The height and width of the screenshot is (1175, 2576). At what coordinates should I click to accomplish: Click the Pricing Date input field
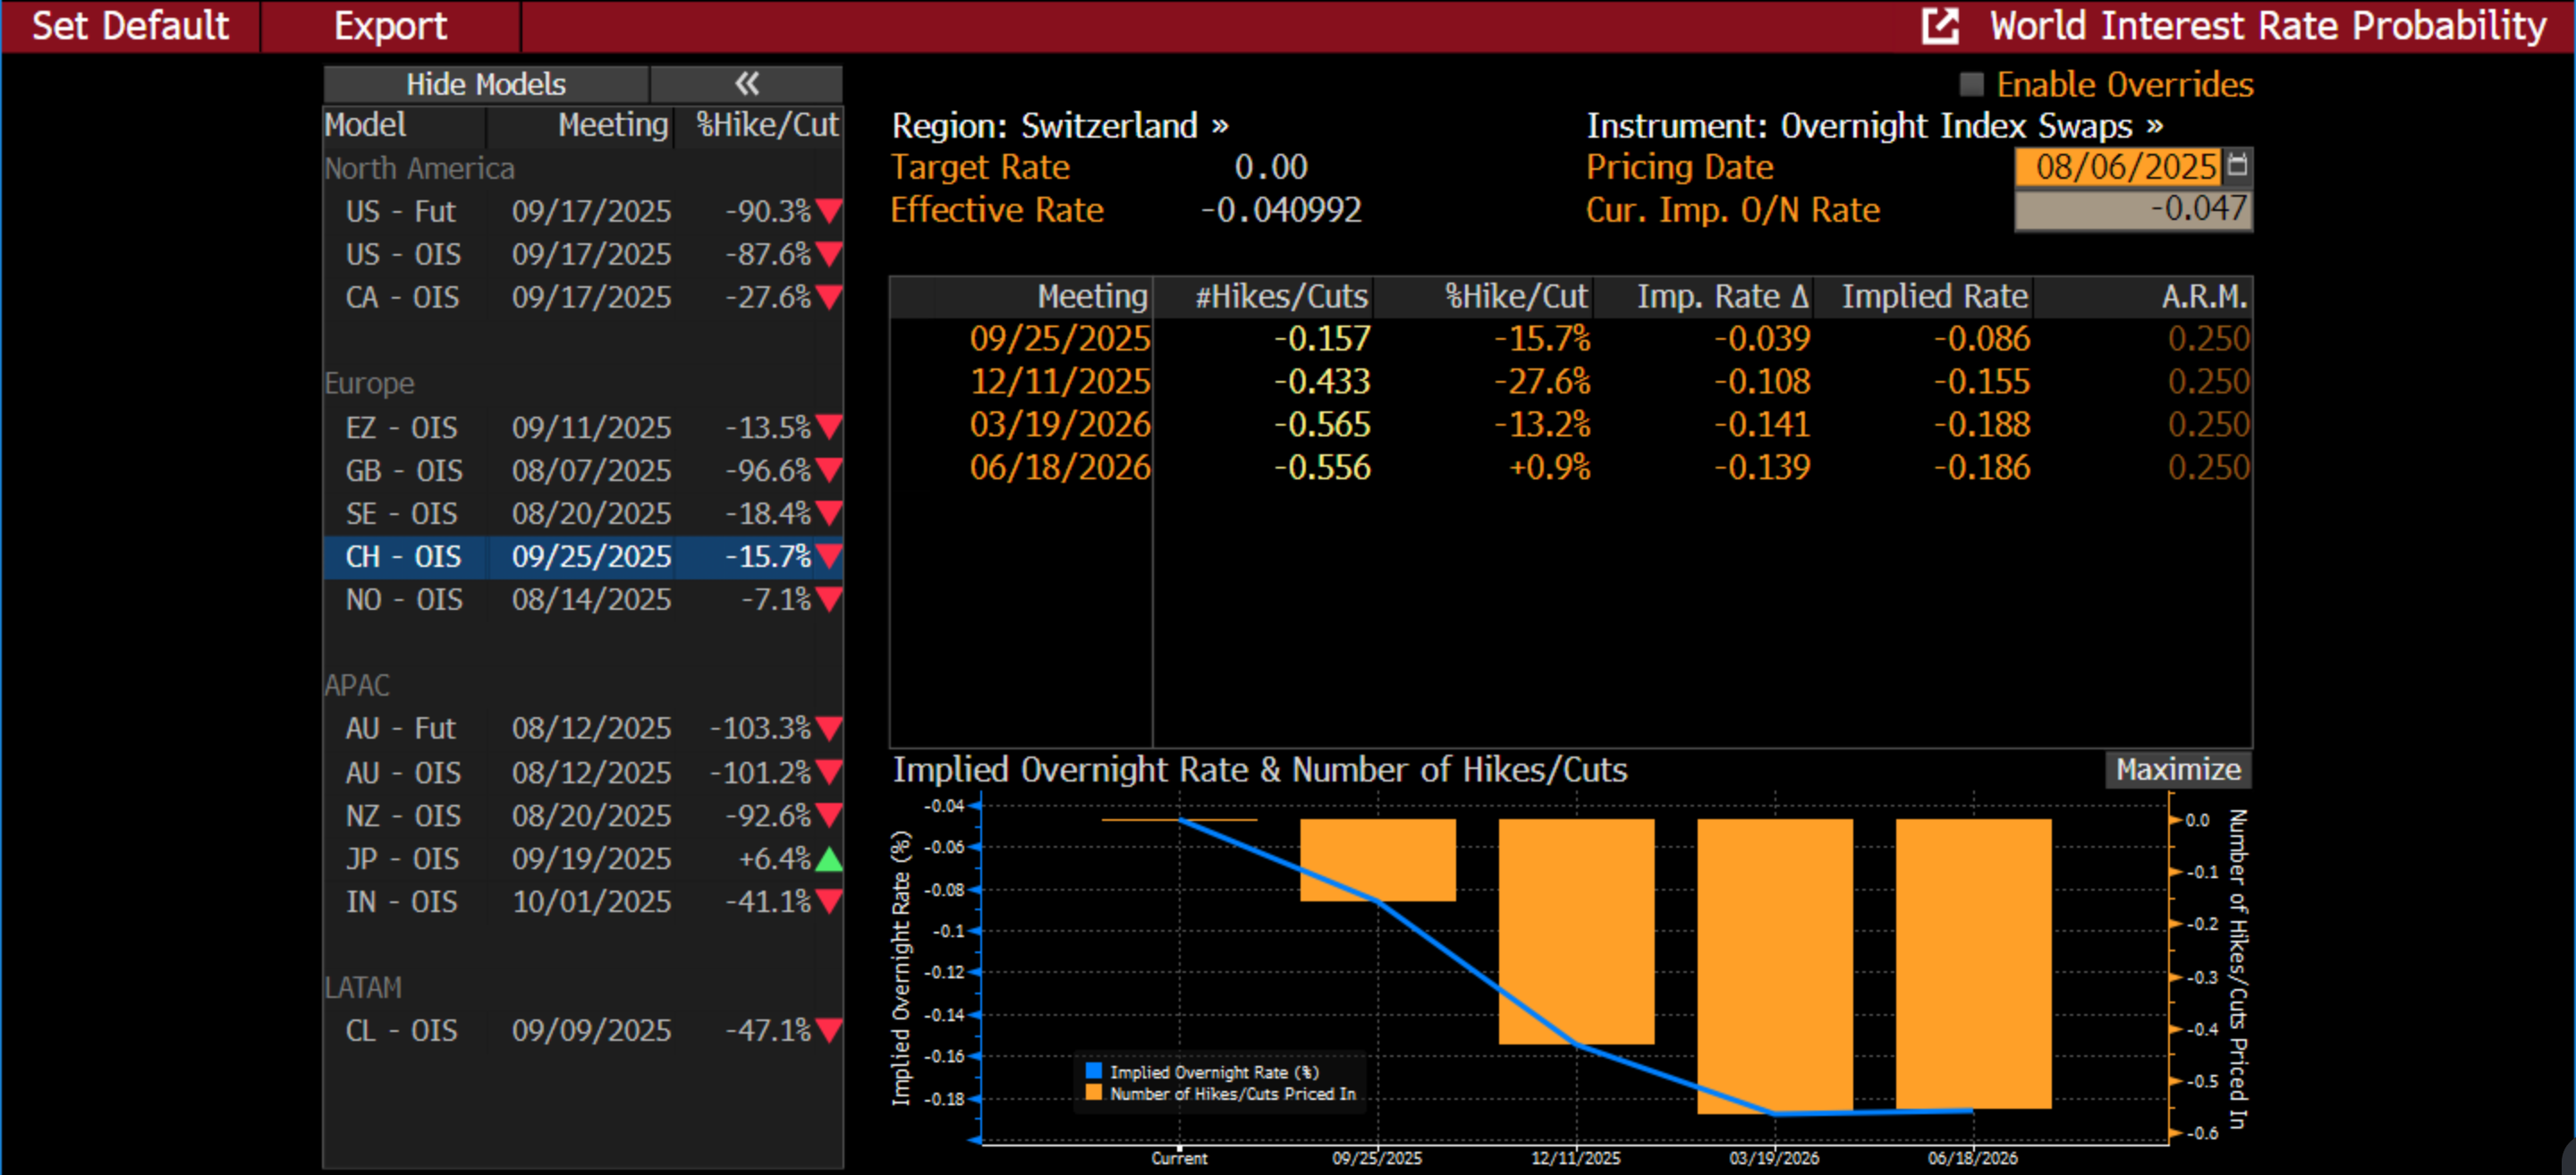[x=2118, y=166]
